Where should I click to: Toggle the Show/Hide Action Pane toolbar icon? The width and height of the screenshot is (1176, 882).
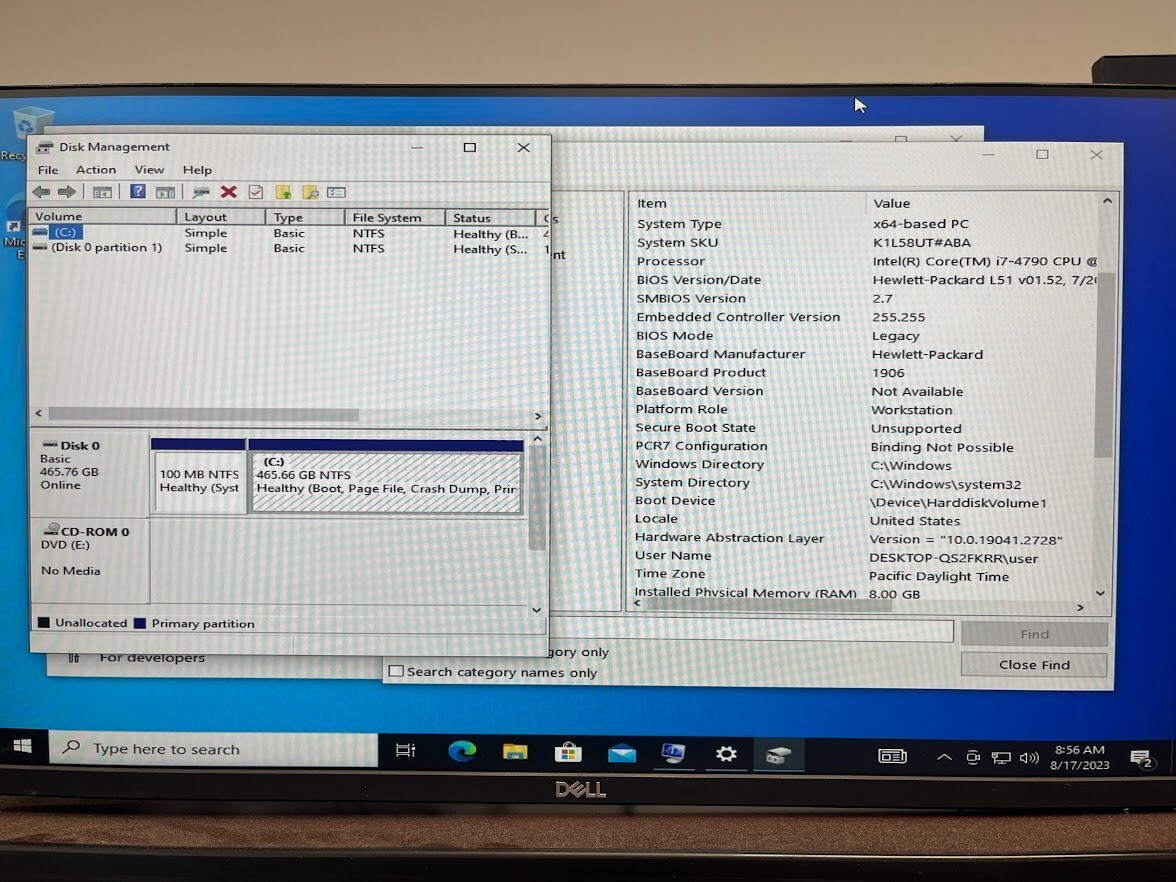(x=165, y=193)
